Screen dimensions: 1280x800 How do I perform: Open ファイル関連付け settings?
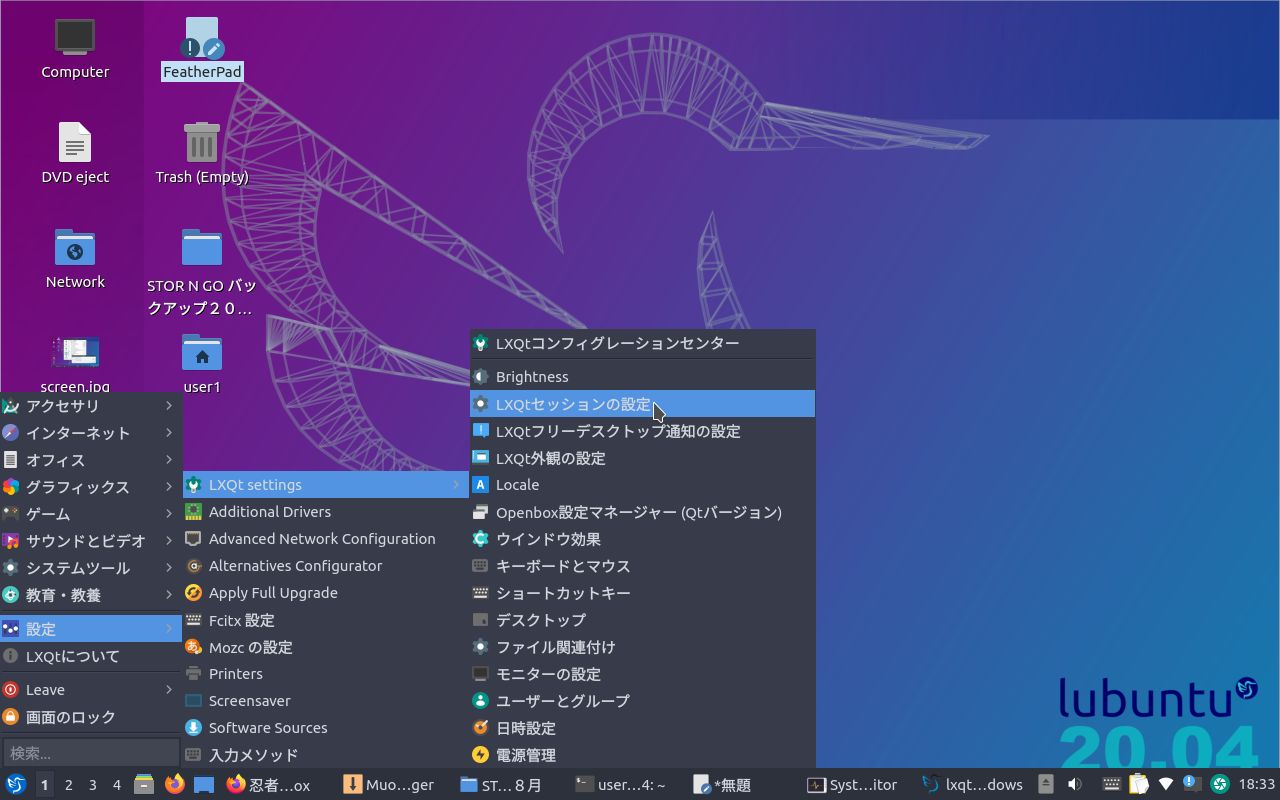643,647
